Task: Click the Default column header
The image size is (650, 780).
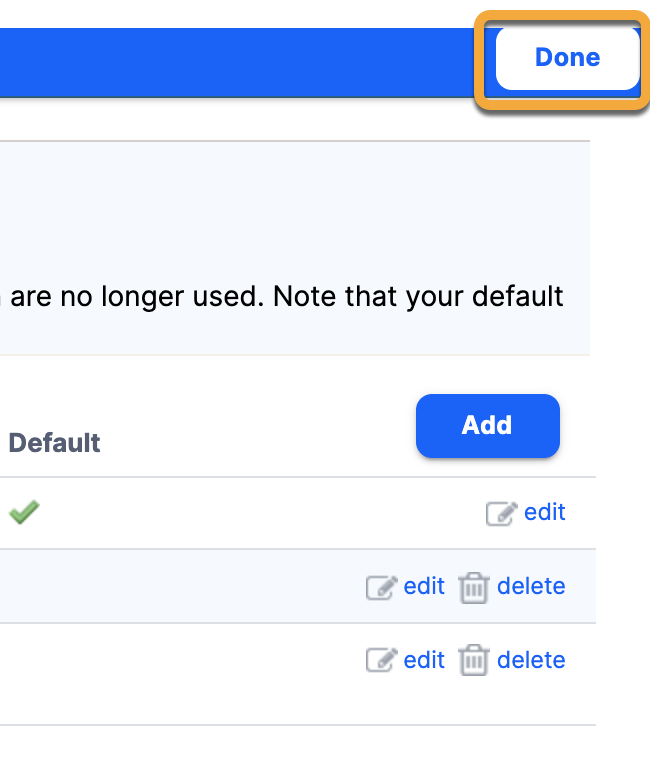Action: (55, 442)
